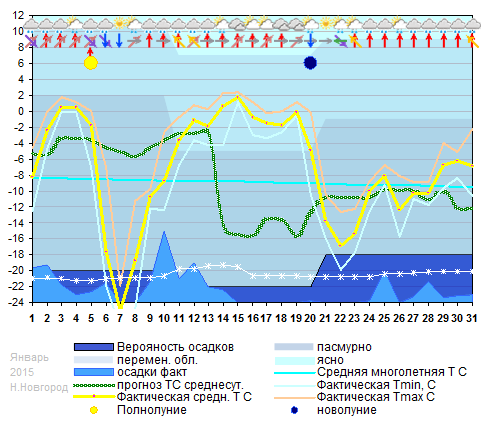
Task: Click the перемен. обл. legend color swatch
Action: tap(94, 360)
